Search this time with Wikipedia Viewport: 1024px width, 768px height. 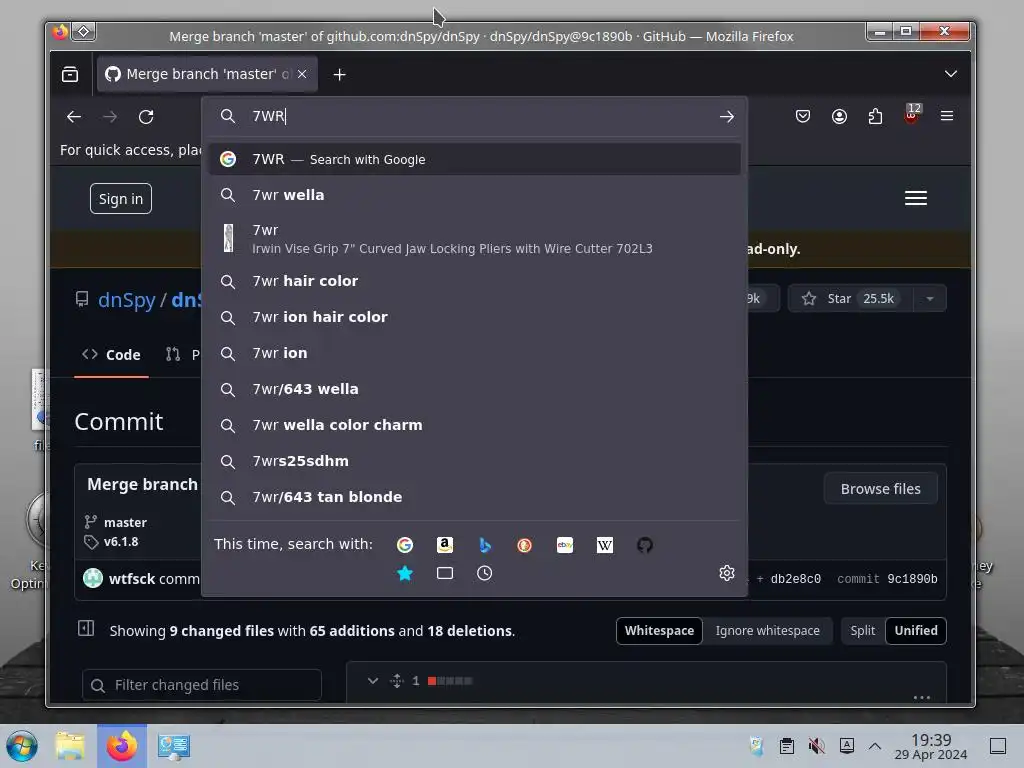605,545
